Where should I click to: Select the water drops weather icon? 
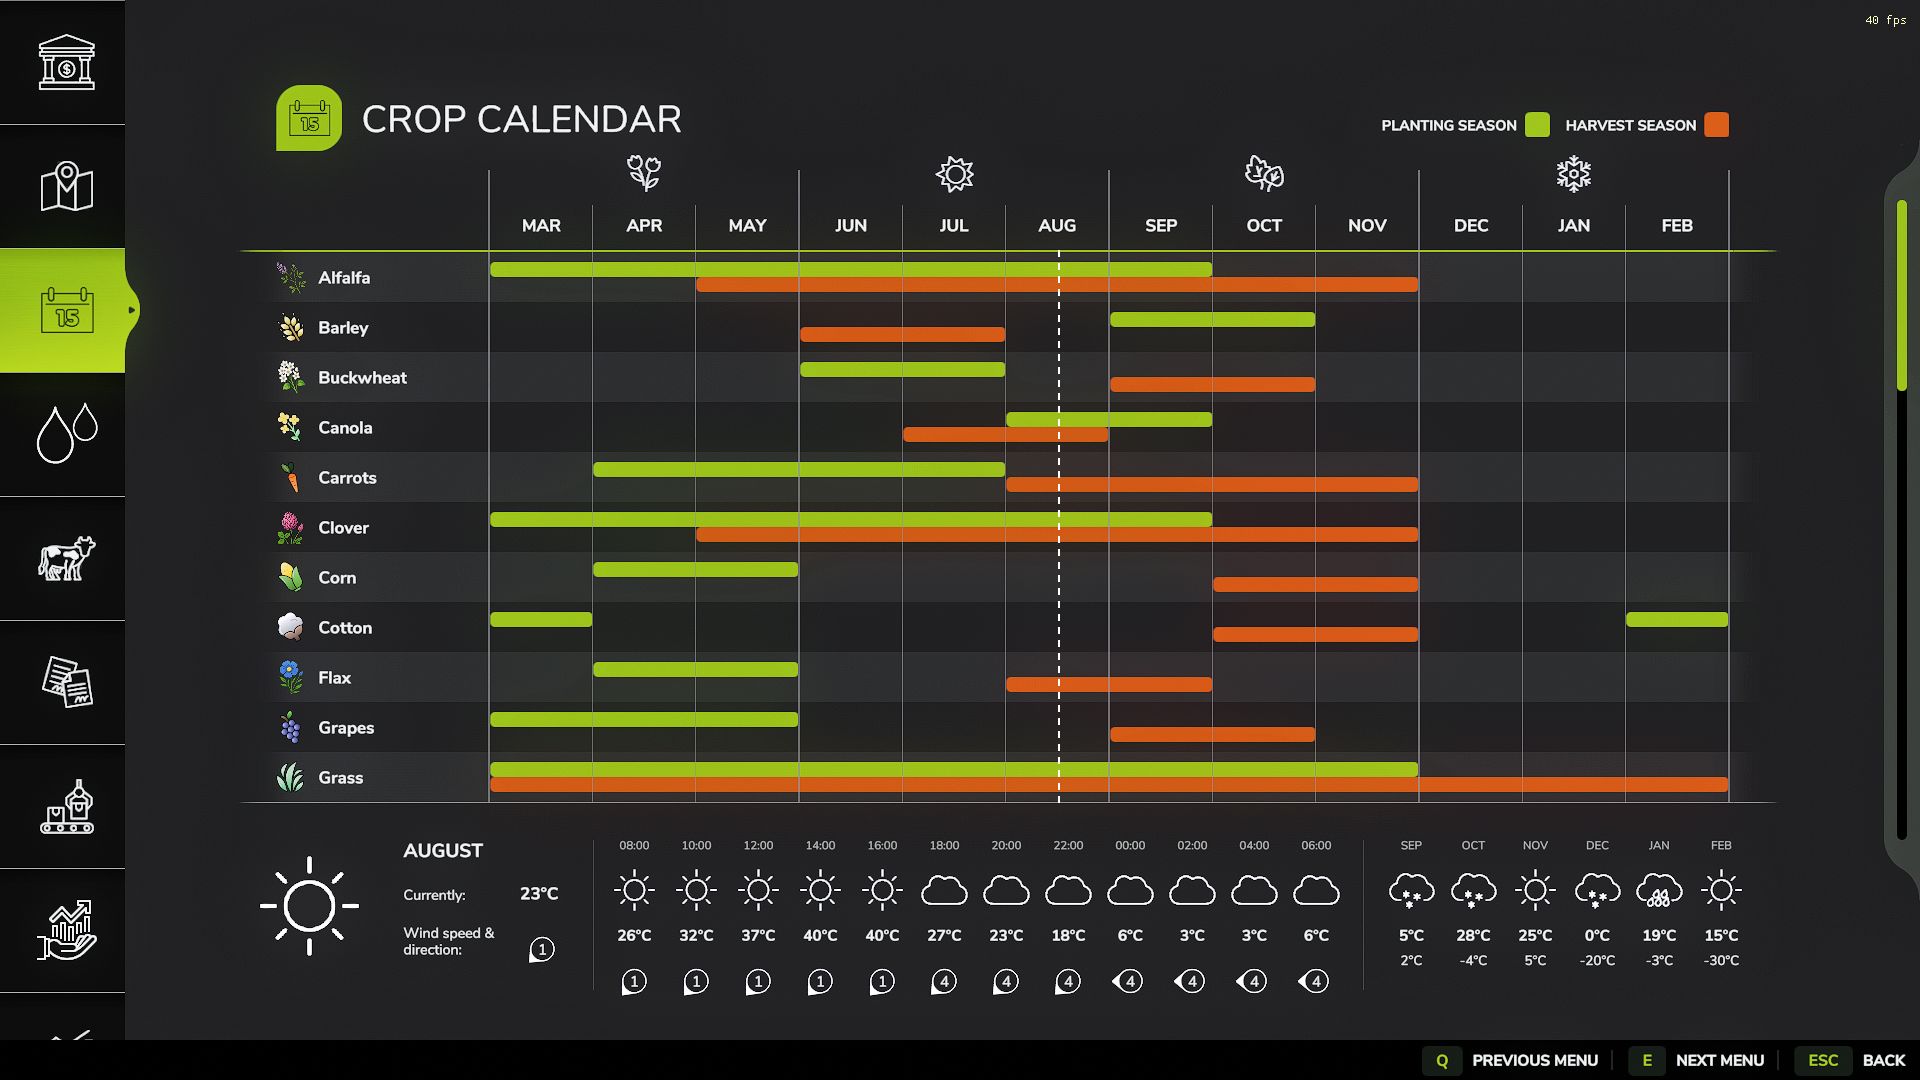coord(66,434)
